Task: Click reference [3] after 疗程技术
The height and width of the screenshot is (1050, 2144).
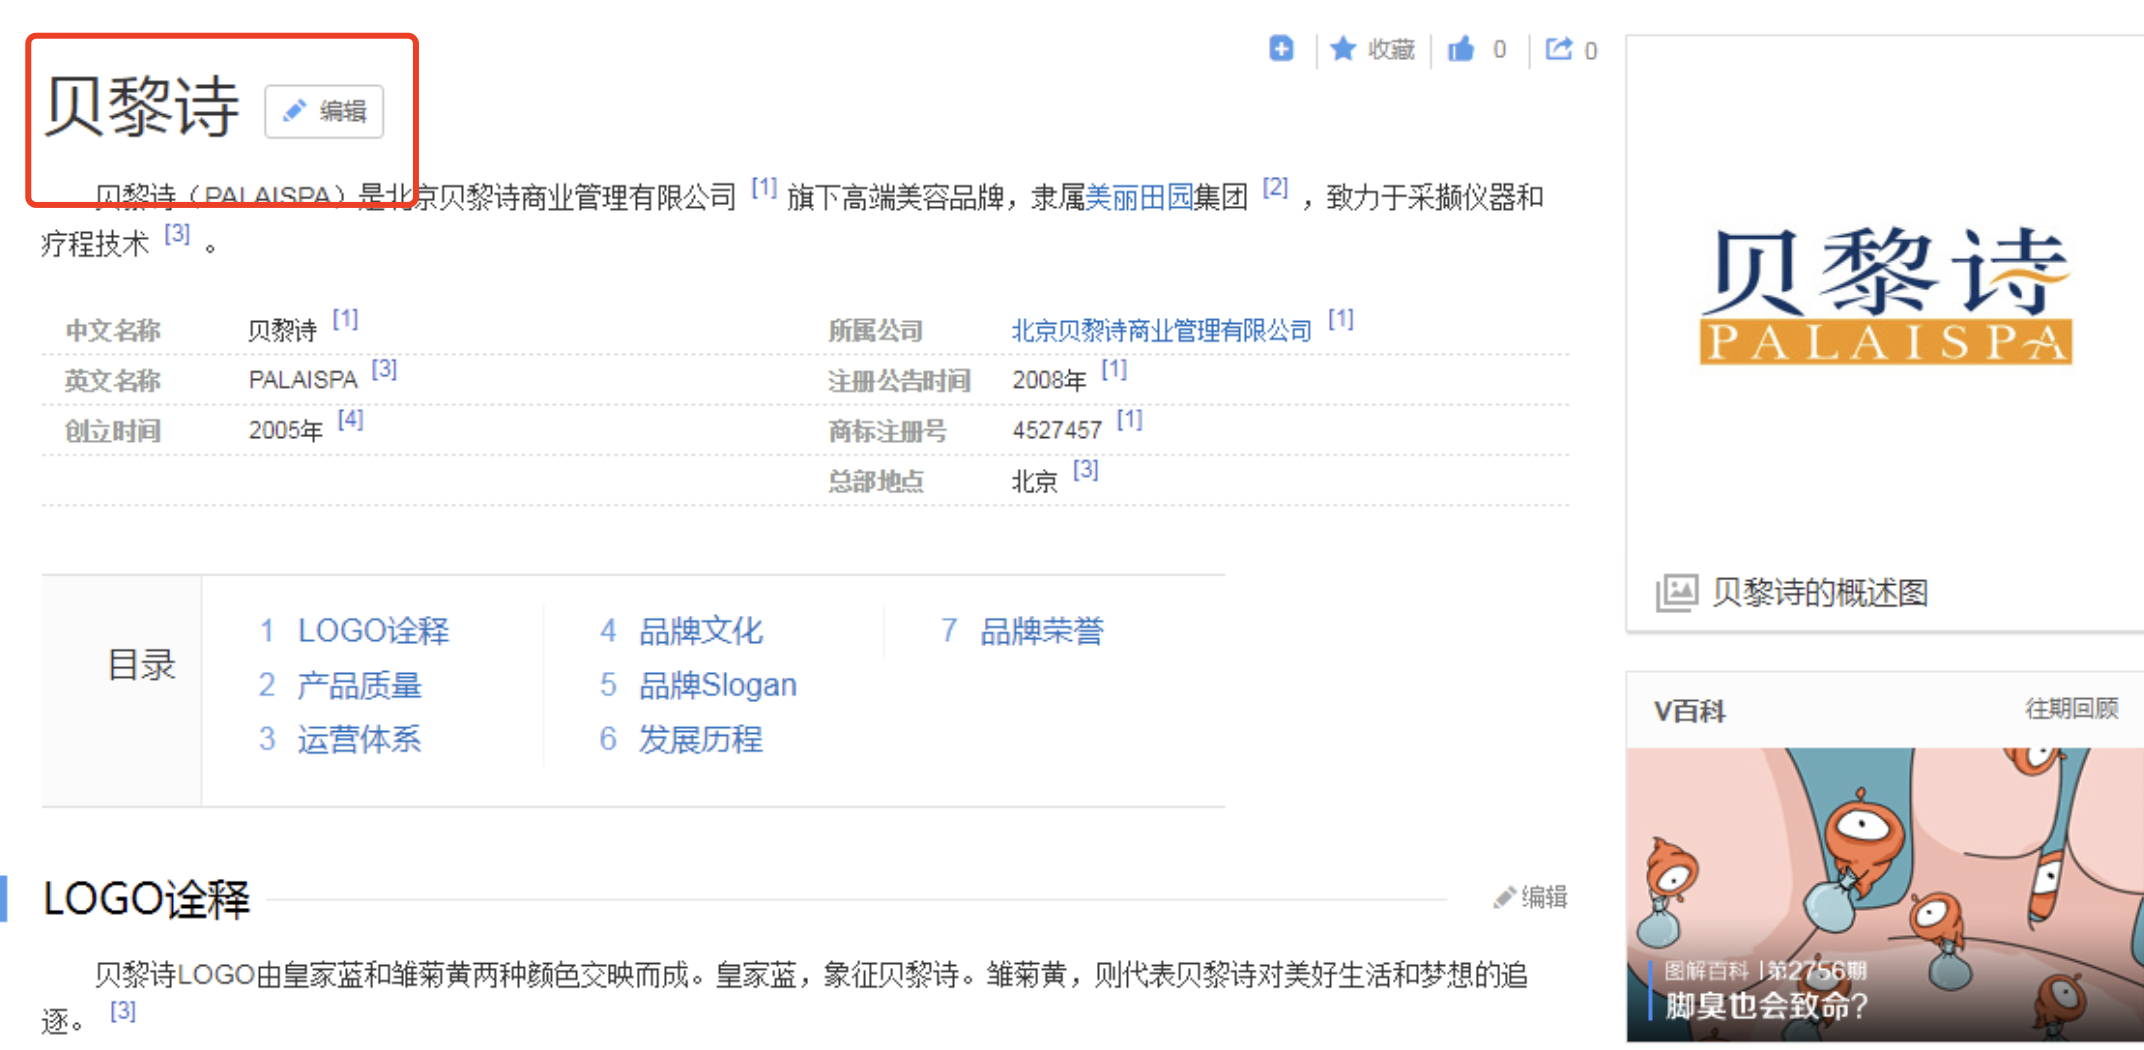Action: [x=177, y=233]
